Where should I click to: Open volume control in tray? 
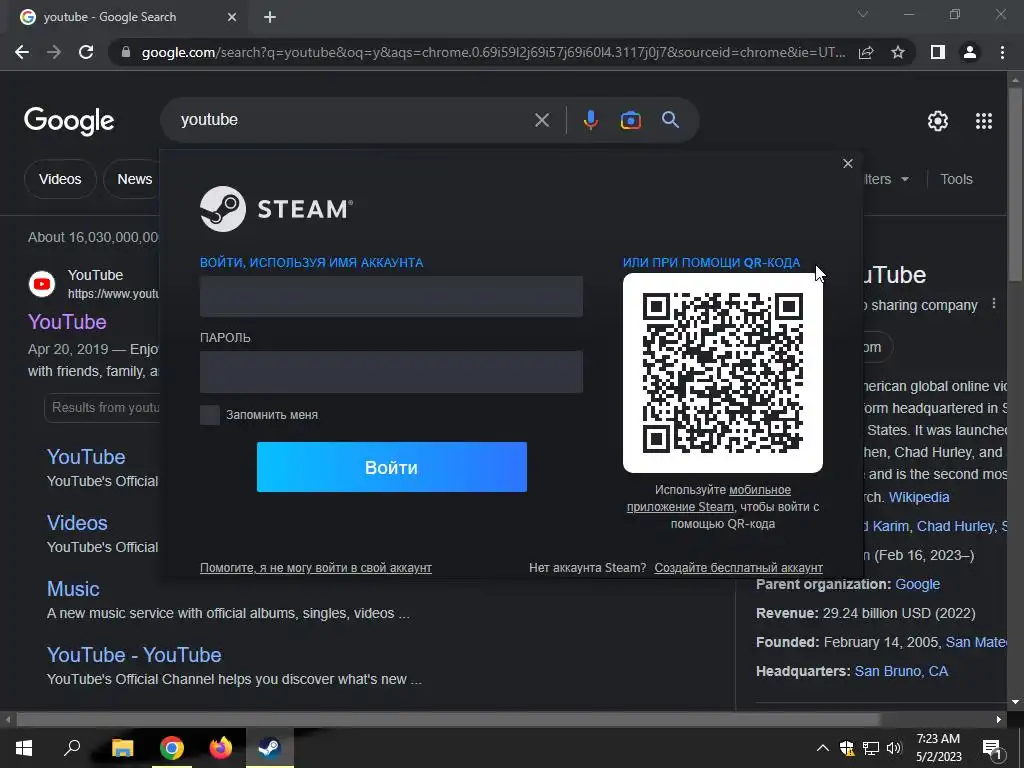(x=894, y=748)
